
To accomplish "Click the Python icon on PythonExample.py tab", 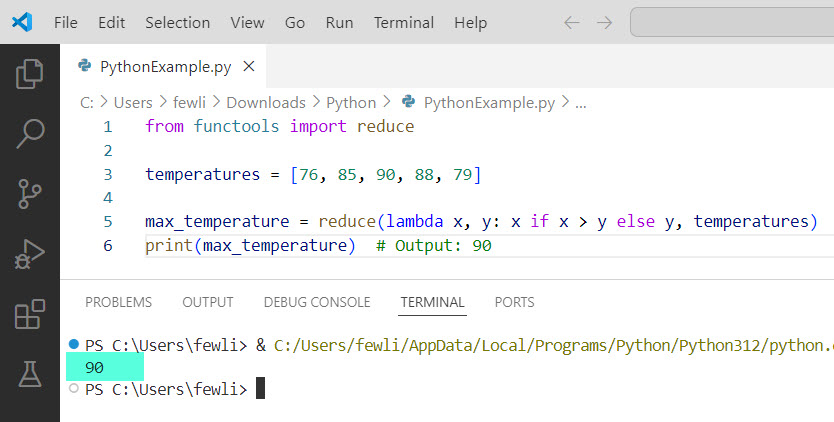I will [85, 65].
